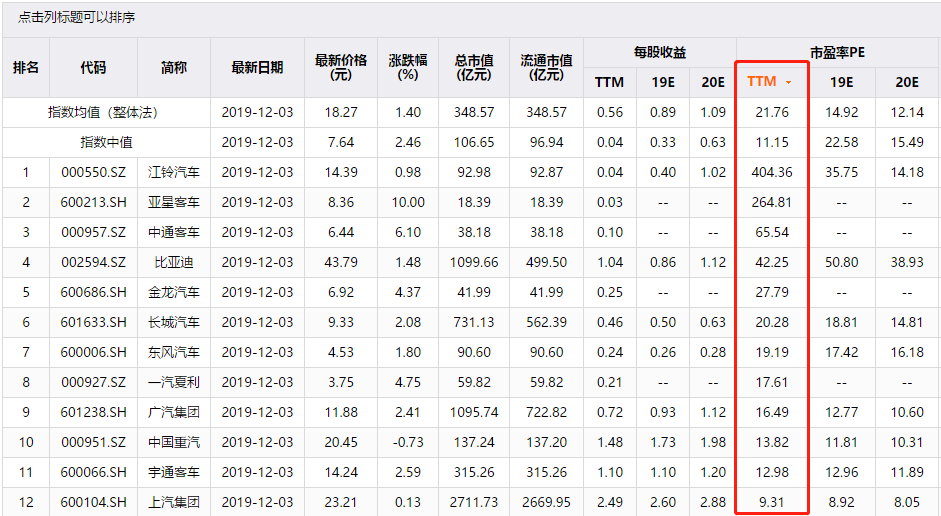This screenshot has width=941, height=516.
Task: Open stock name 宇通客车
Action: click(173, 472)
